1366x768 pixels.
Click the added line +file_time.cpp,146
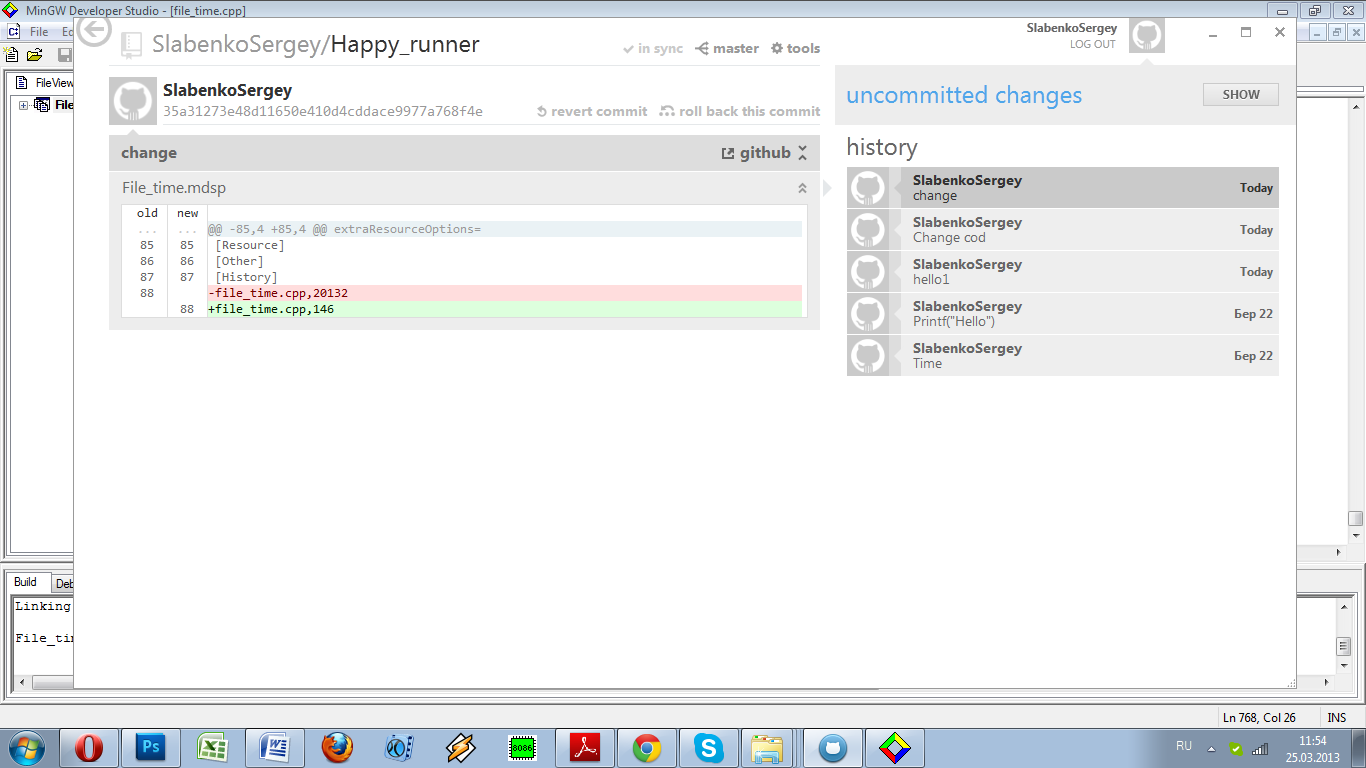[505, 309]
